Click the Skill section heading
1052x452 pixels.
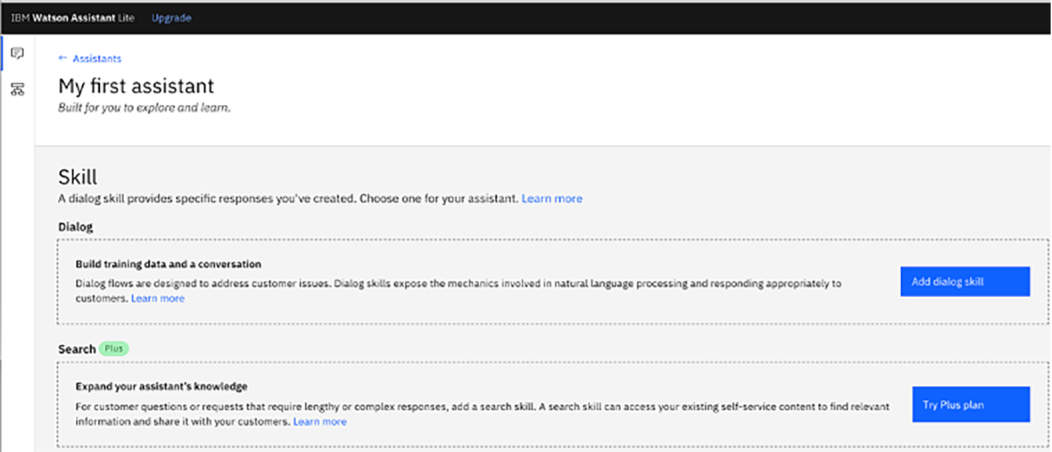[x=78, y=177]
